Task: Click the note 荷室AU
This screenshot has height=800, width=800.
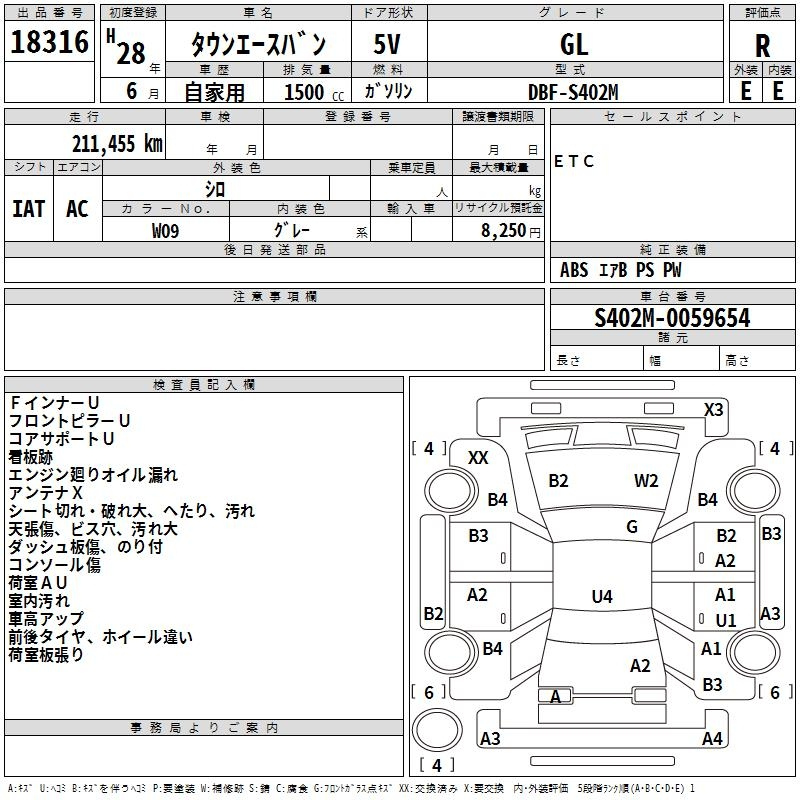Action: 38,583
